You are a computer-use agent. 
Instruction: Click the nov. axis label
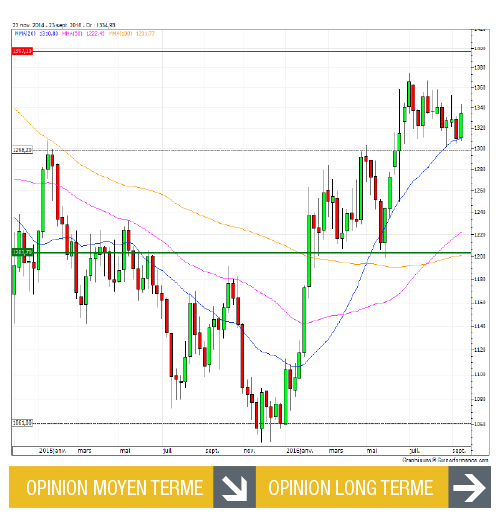coord(249,451)
